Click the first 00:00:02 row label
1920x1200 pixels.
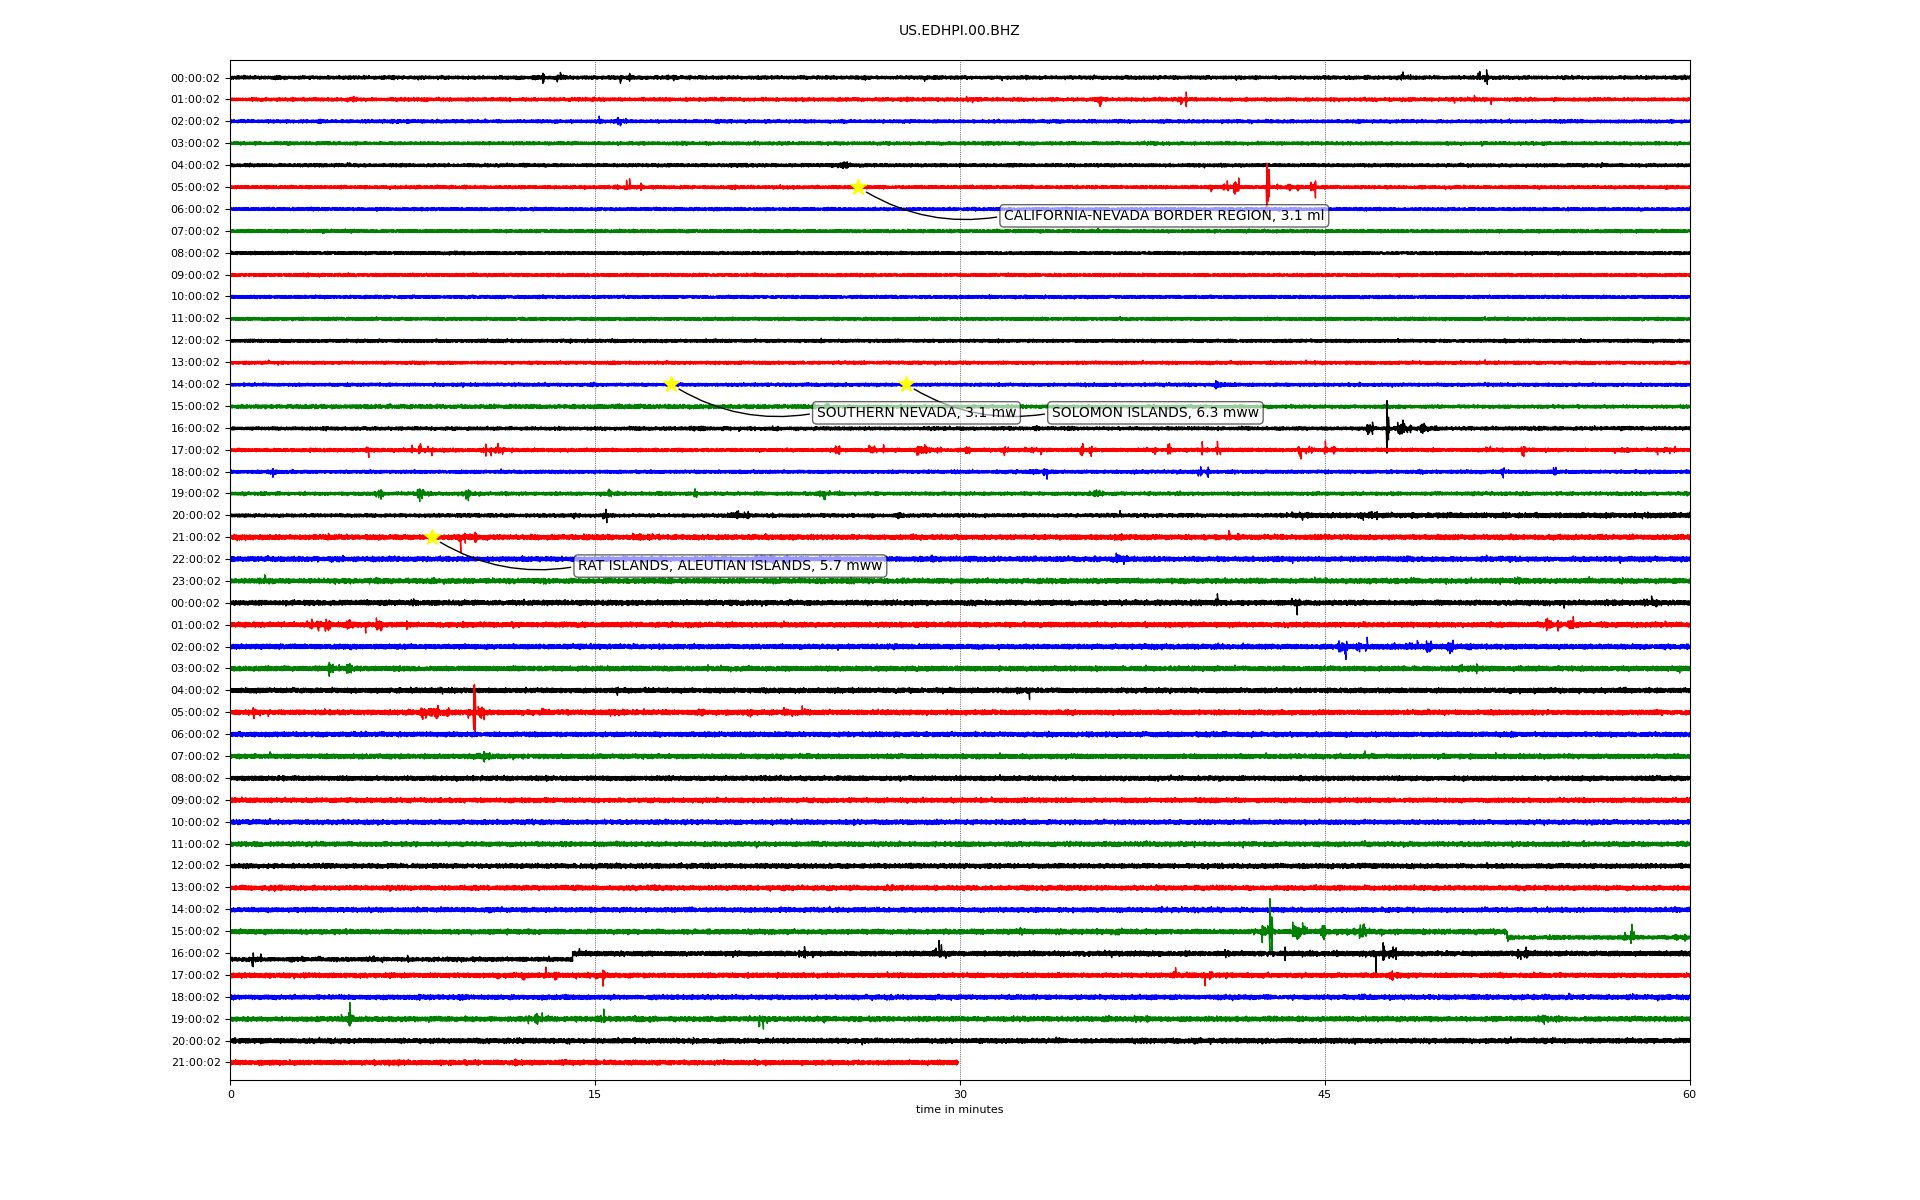tap(195, 78)
